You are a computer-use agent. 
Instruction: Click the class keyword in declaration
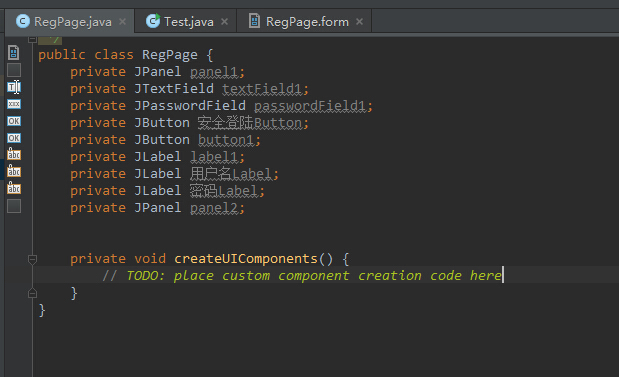(114, 55)
